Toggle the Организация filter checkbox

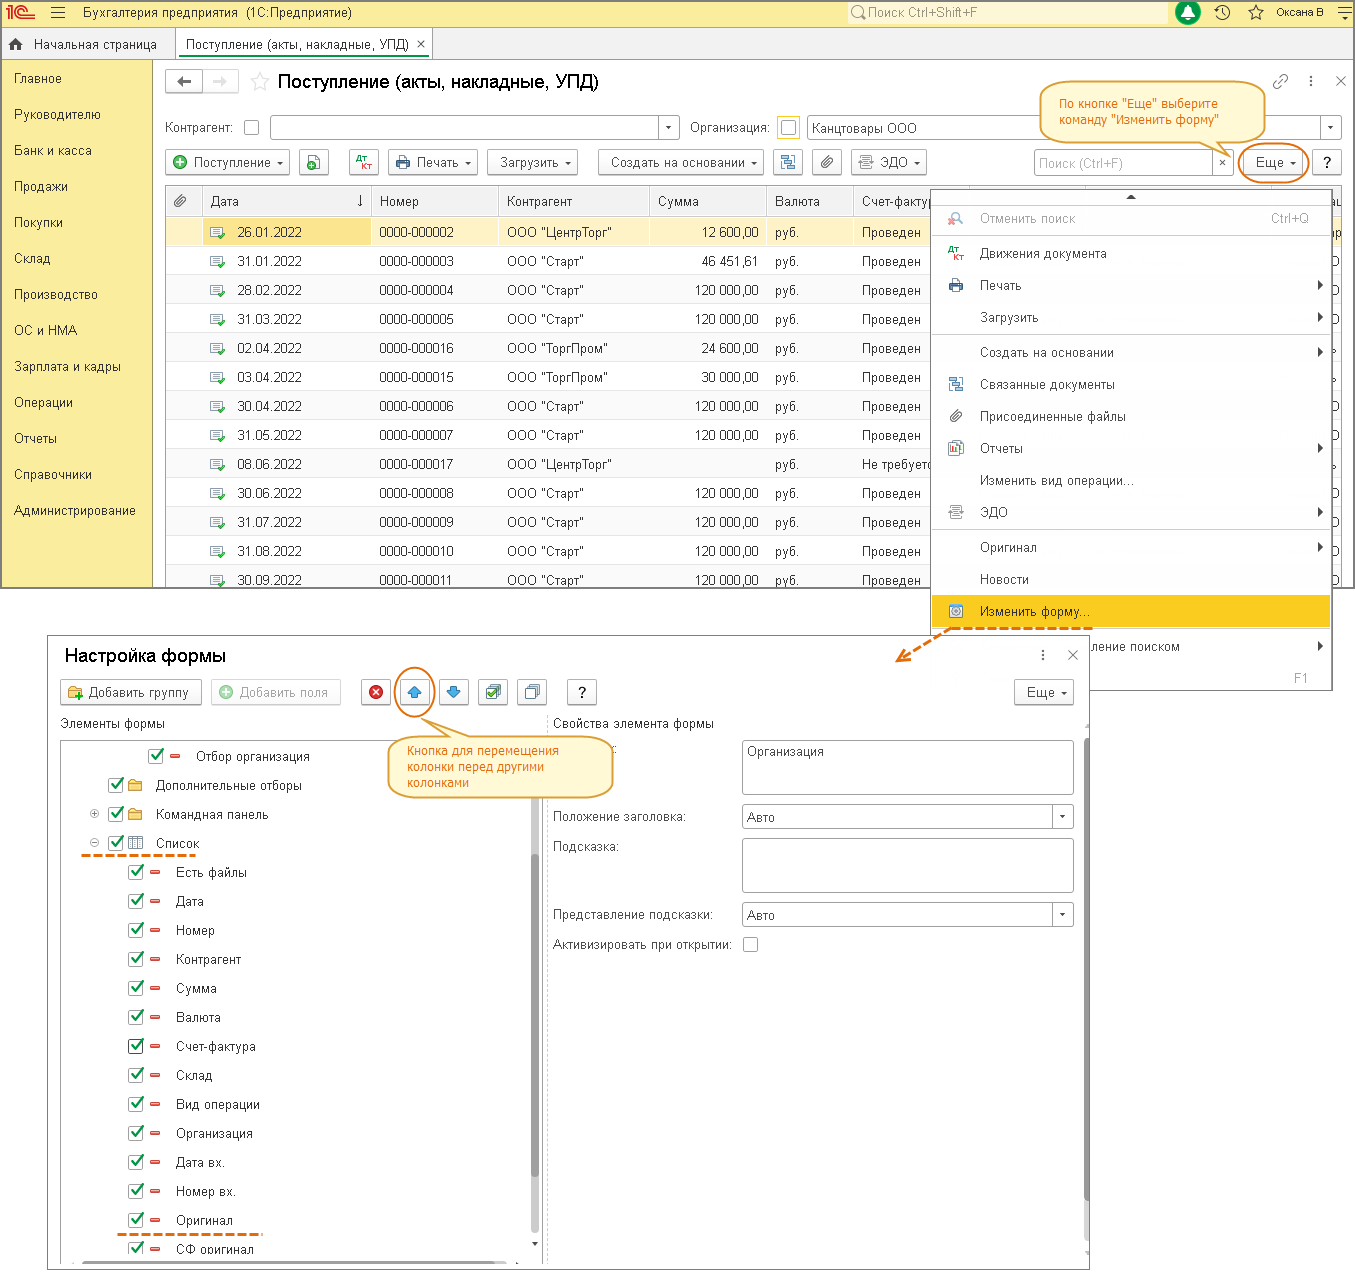788,128
